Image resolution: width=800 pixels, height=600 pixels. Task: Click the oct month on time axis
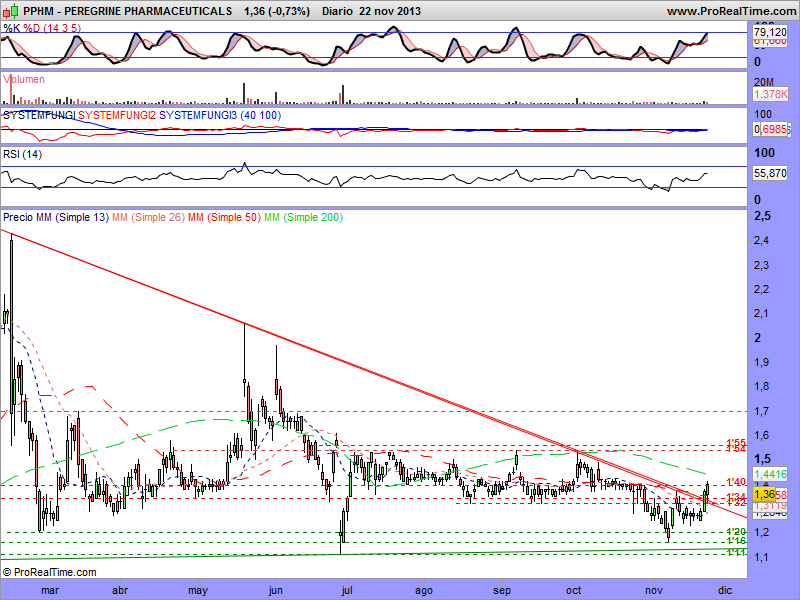pos(573,590)
